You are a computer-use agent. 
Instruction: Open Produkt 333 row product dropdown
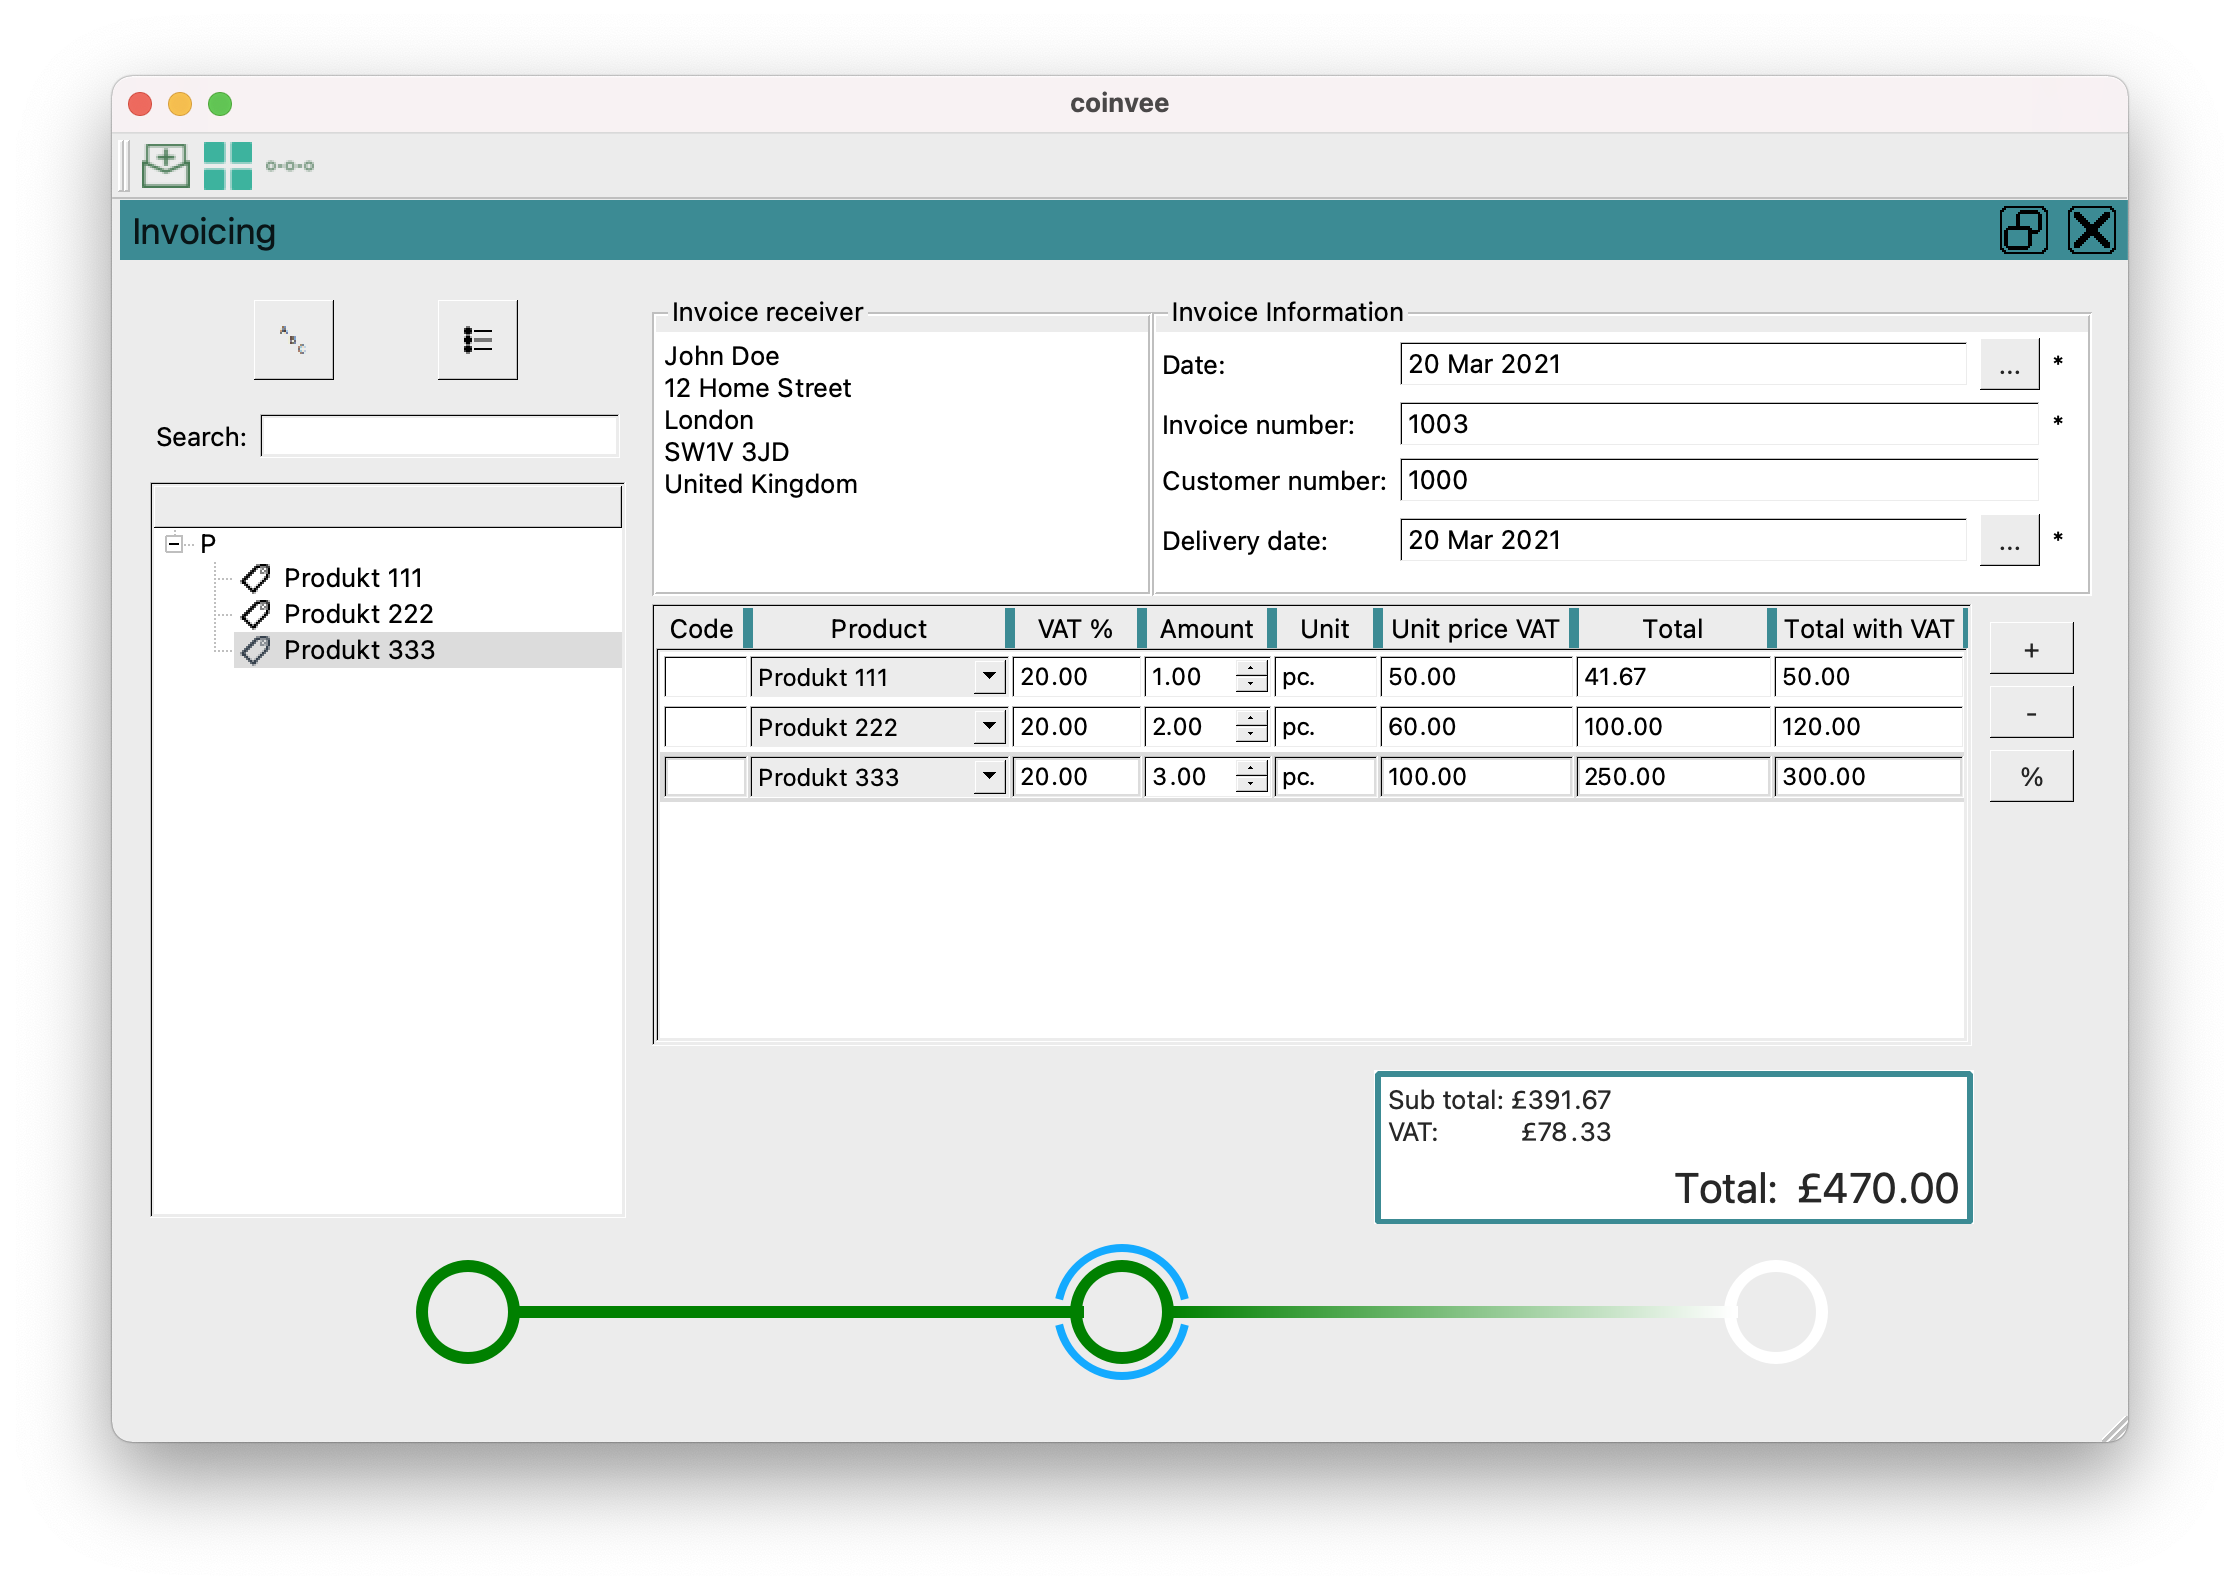[989, 777]
